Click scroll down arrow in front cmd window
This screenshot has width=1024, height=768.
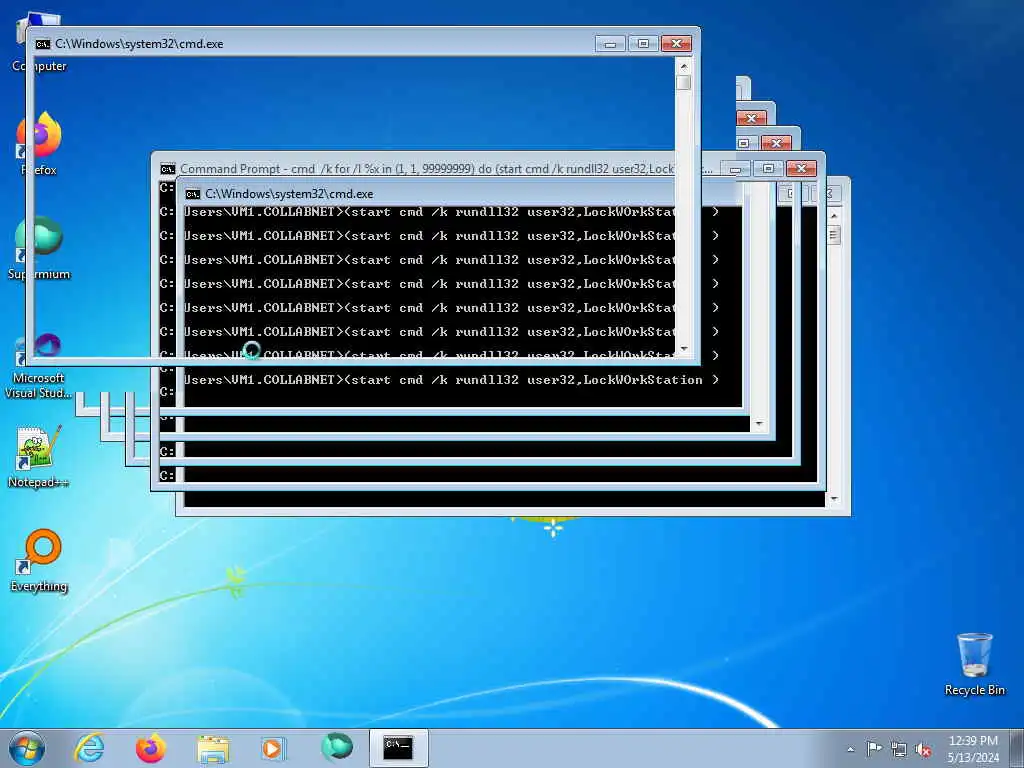(684, 349)
